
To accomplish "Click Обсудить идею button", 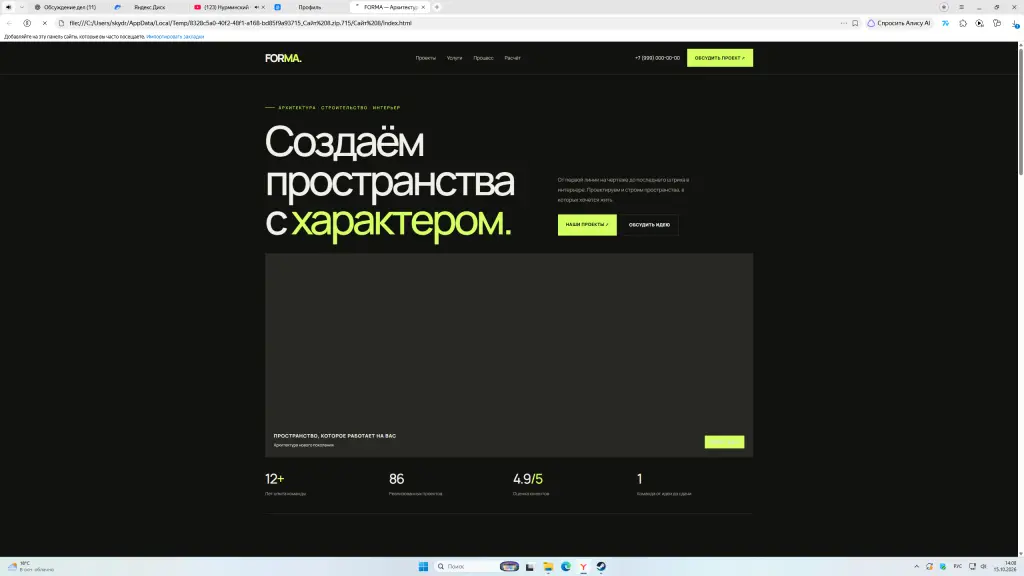I will tap(649, 225).
